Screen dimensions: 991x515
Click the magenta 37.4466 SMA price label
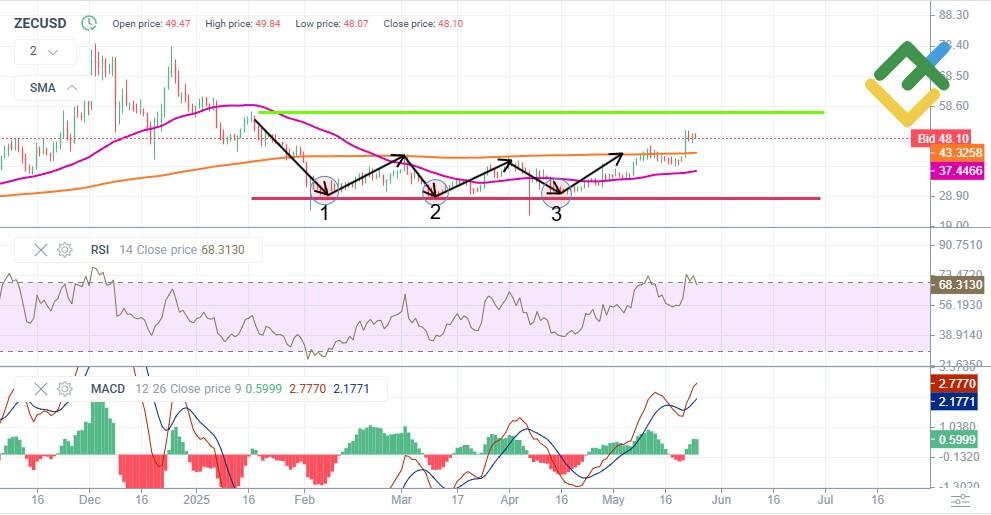point(956,171)
